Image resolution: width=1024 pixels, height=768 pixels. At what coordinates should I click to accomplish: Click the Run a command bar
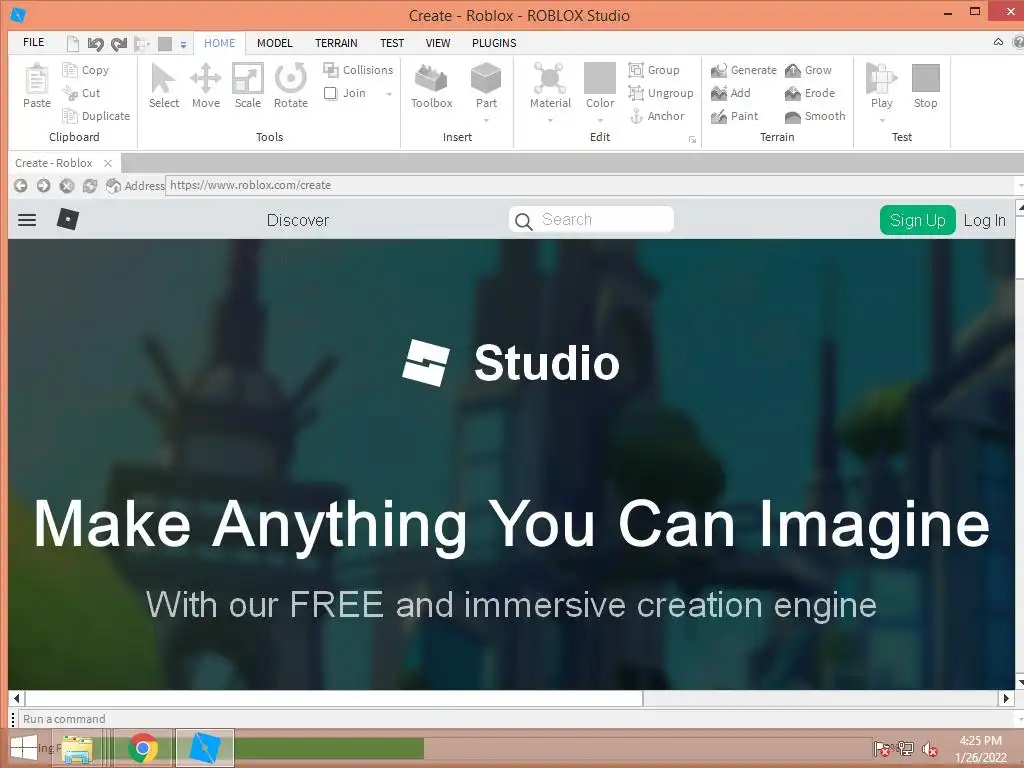coord(516,719)
